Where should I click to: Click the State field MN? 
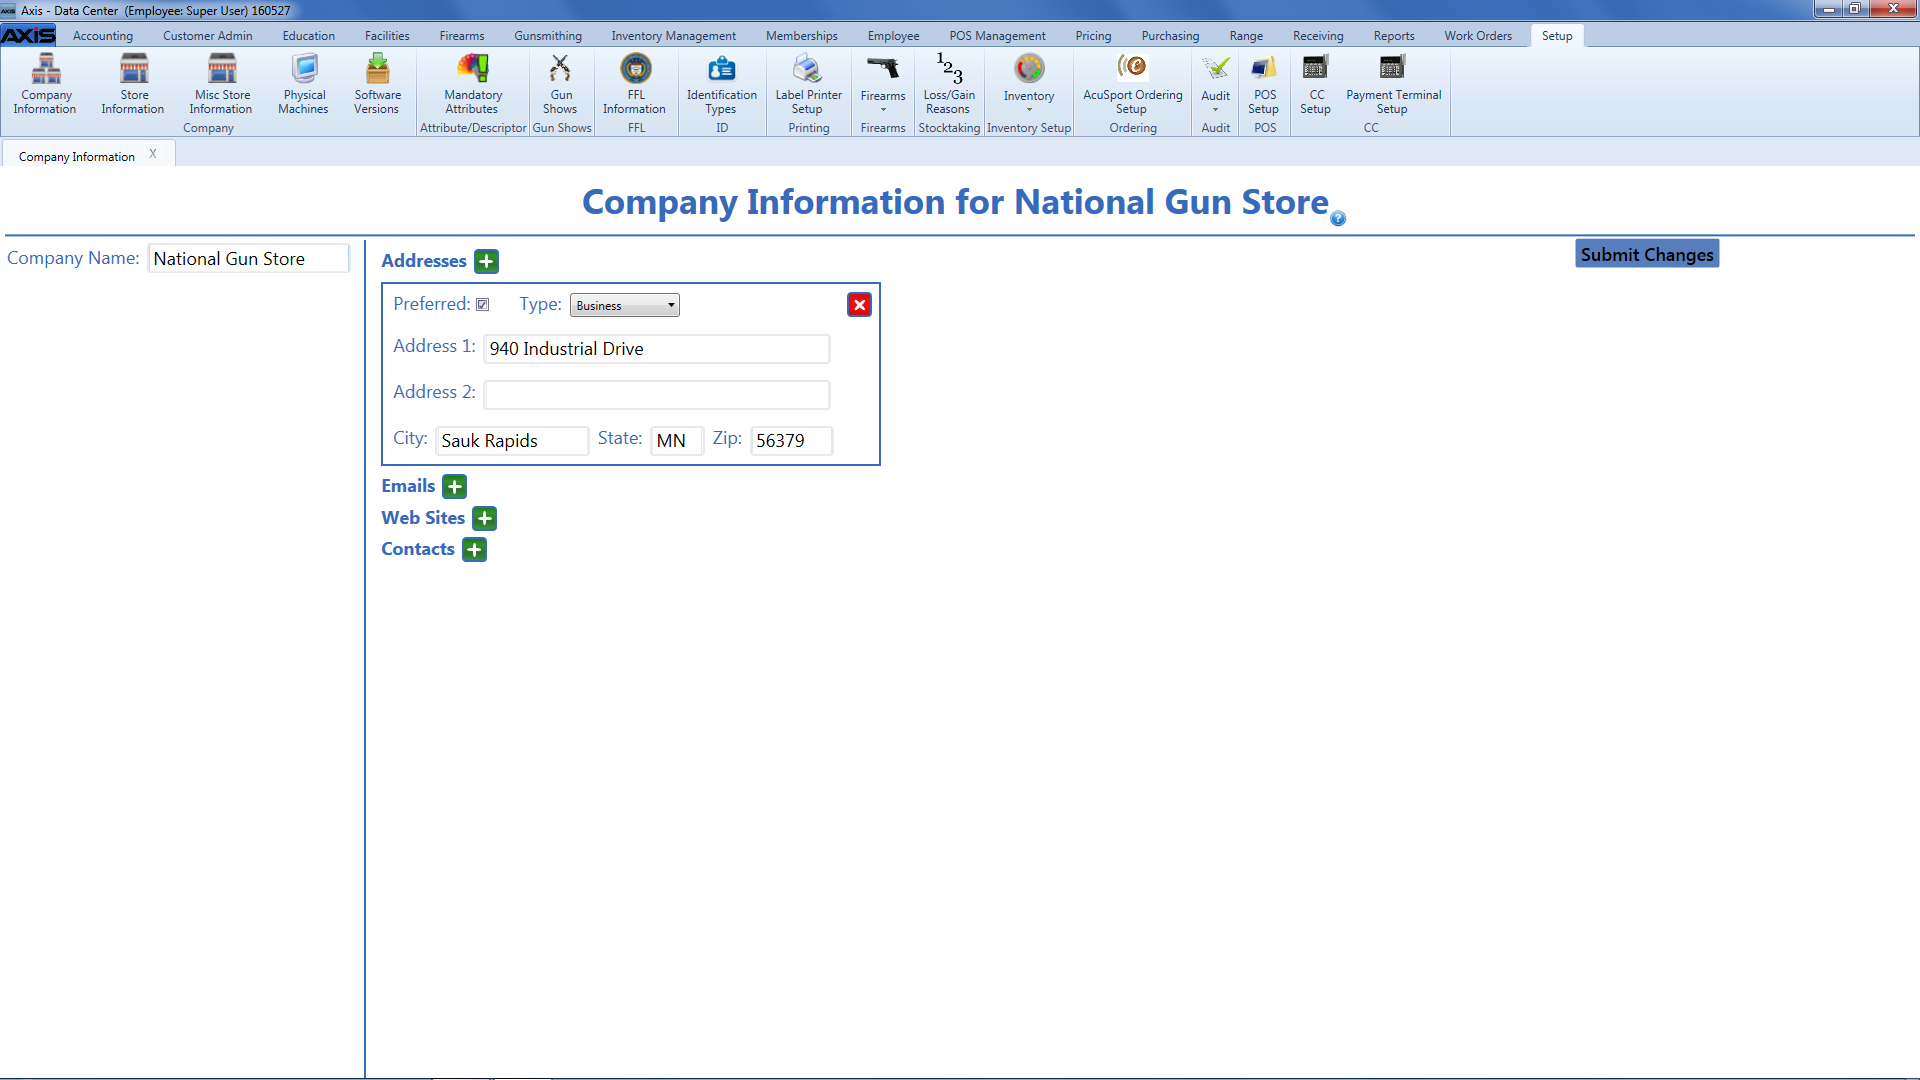coord(677,441)
